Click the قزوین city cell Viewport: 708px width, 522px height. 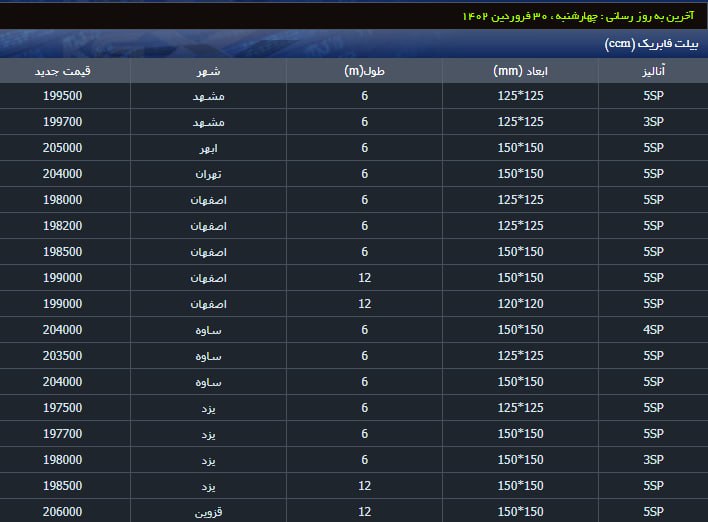click(208, 513)
